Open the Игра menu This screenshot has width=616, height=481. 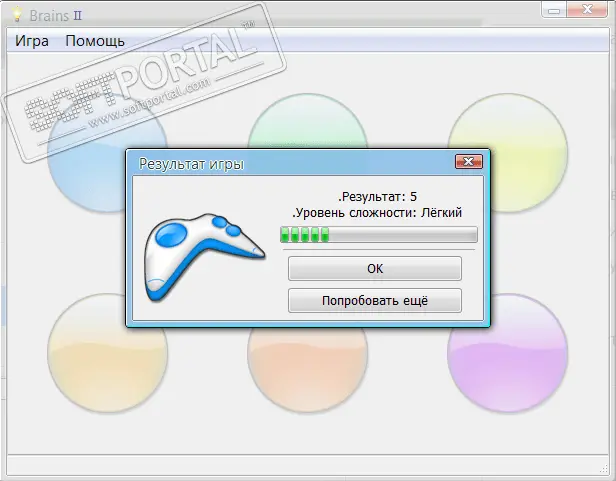point(32,41)
